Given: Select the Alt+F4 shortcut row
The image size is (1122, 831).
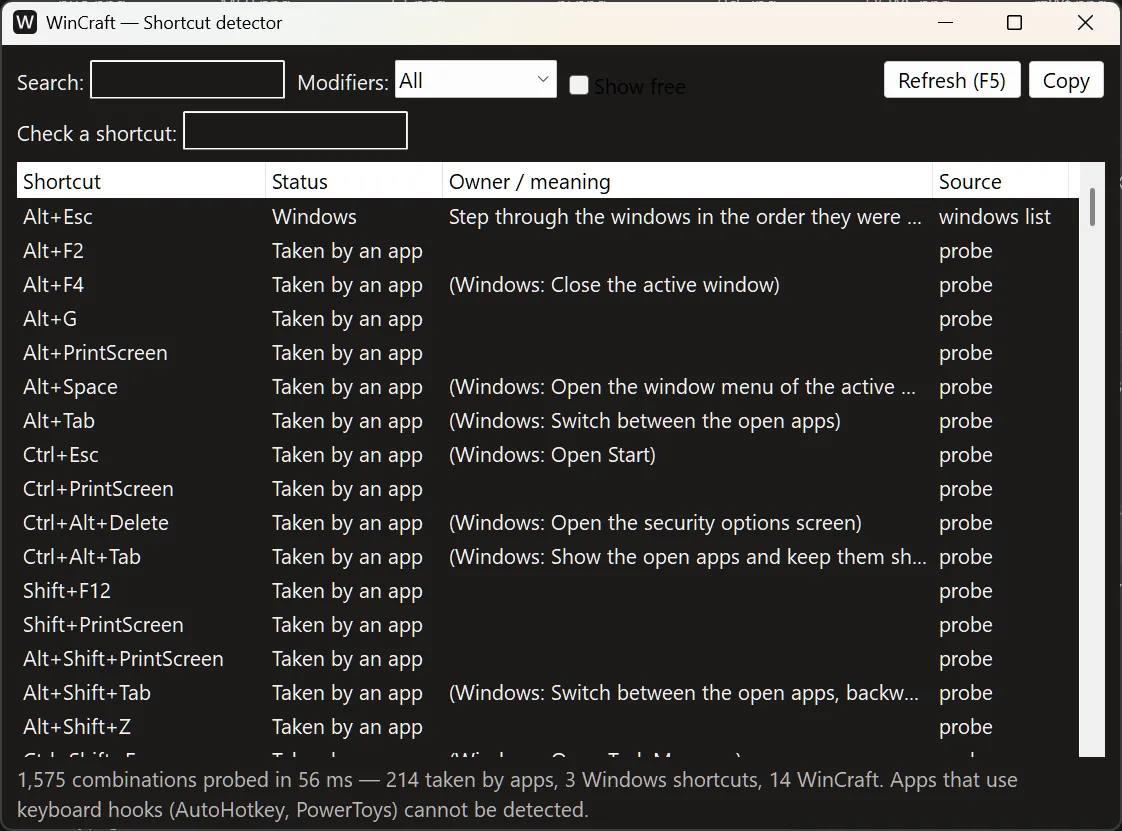Looking at the screenshot, I should 547,285.
